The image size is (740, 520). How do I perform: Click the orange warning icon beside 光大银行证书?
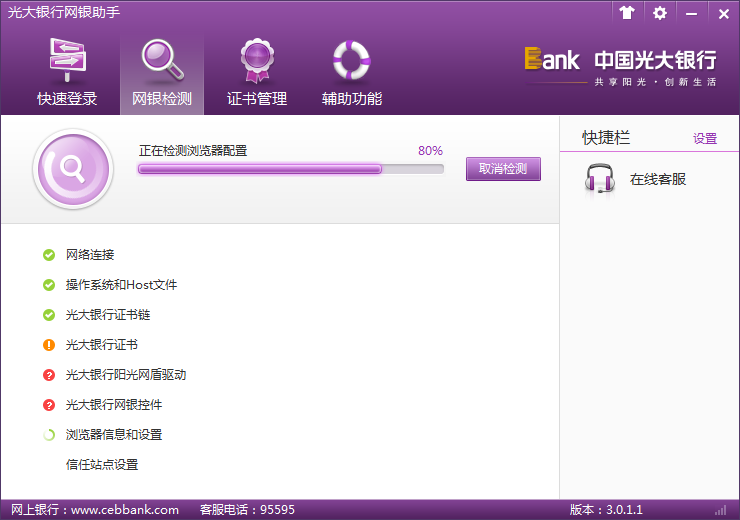click(49, 345)
